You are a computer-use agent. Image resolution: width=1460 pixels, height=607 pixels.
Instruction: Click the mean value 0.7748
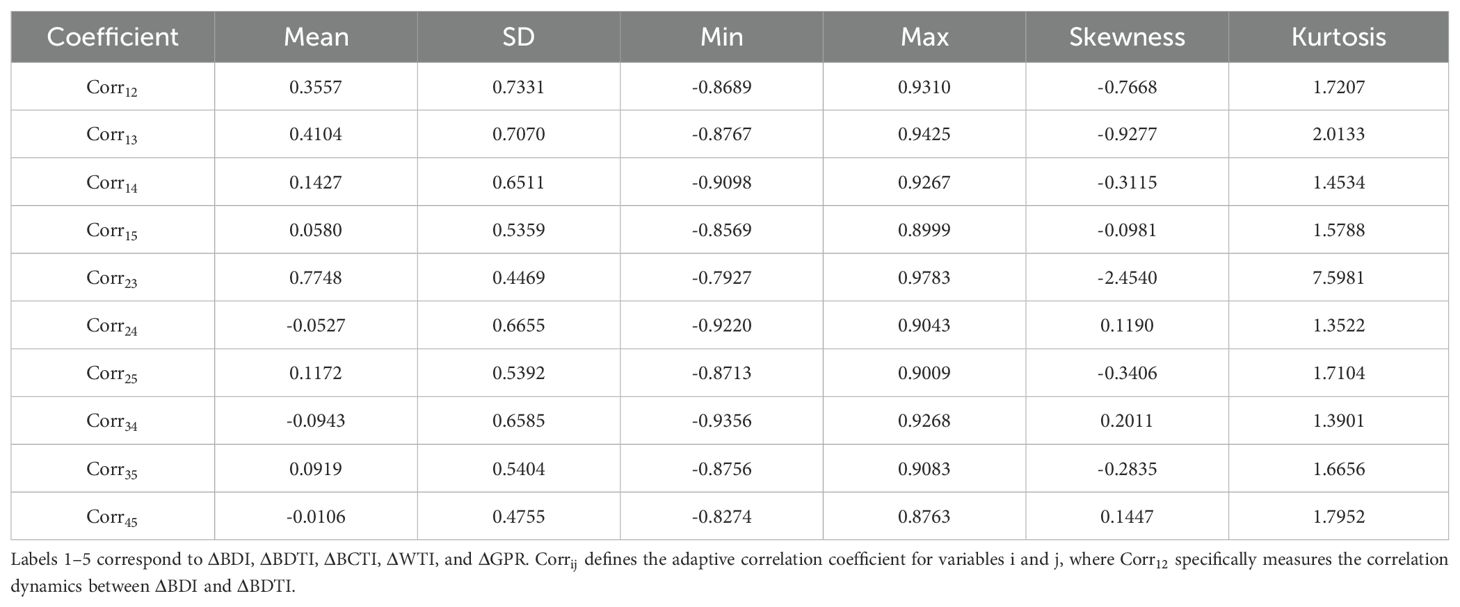point(316,278)
